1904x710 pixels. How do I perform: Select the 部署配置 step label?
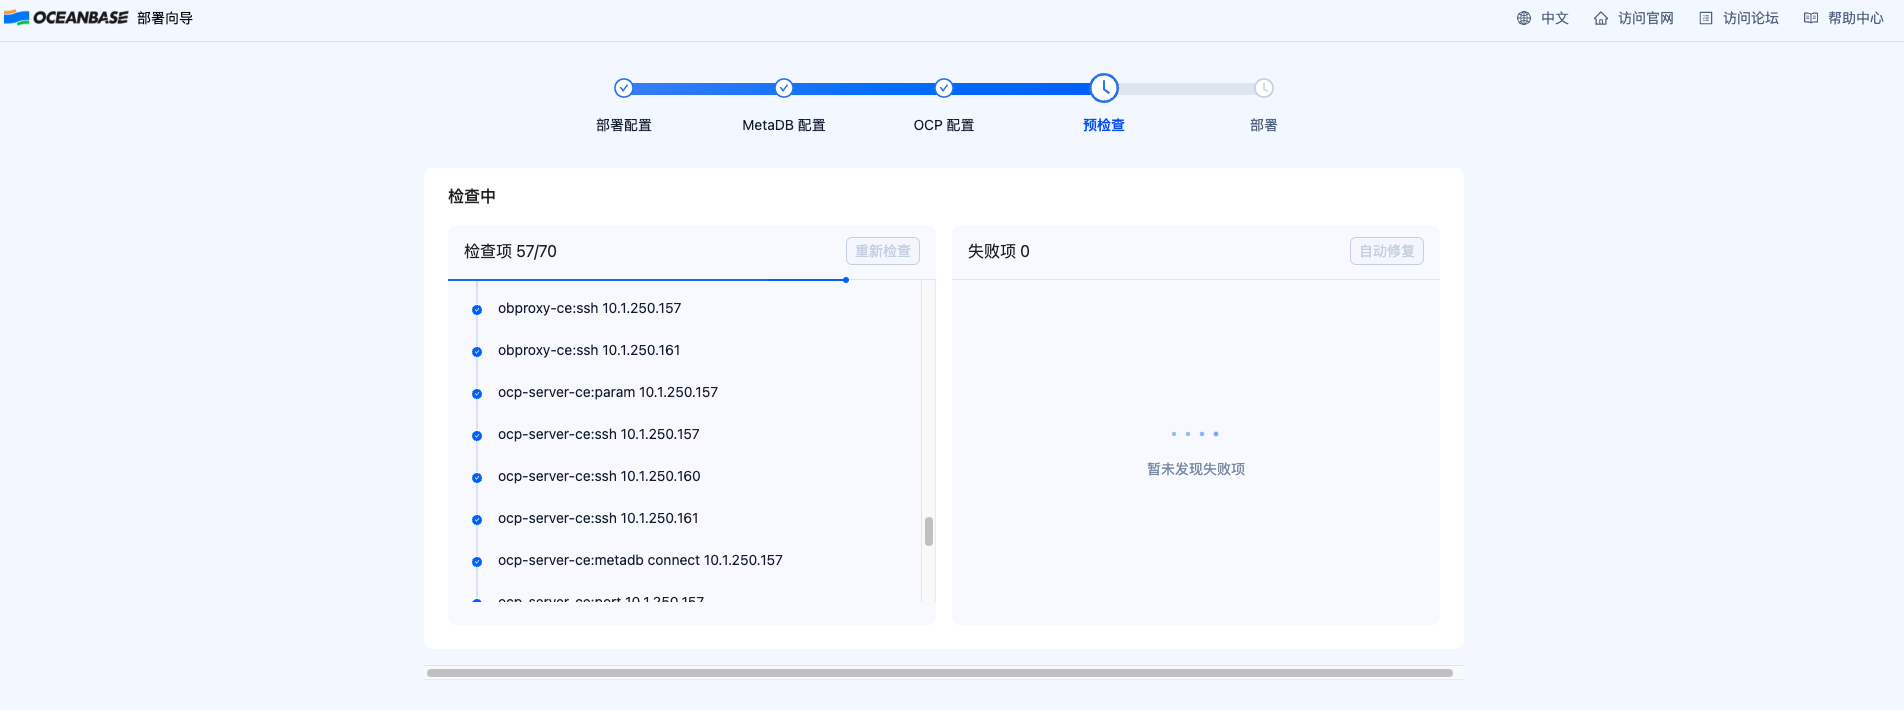[624, 125]
